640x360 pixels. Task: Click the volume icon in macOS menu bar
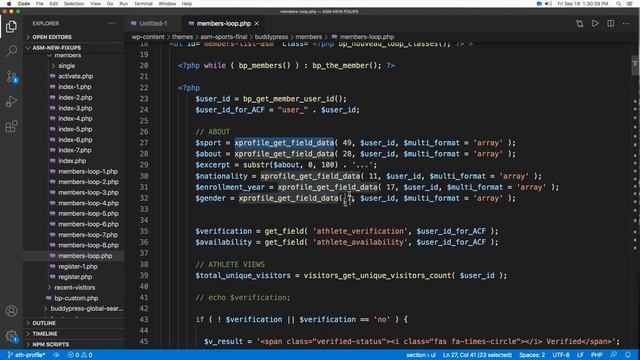(x=548, y=4)
